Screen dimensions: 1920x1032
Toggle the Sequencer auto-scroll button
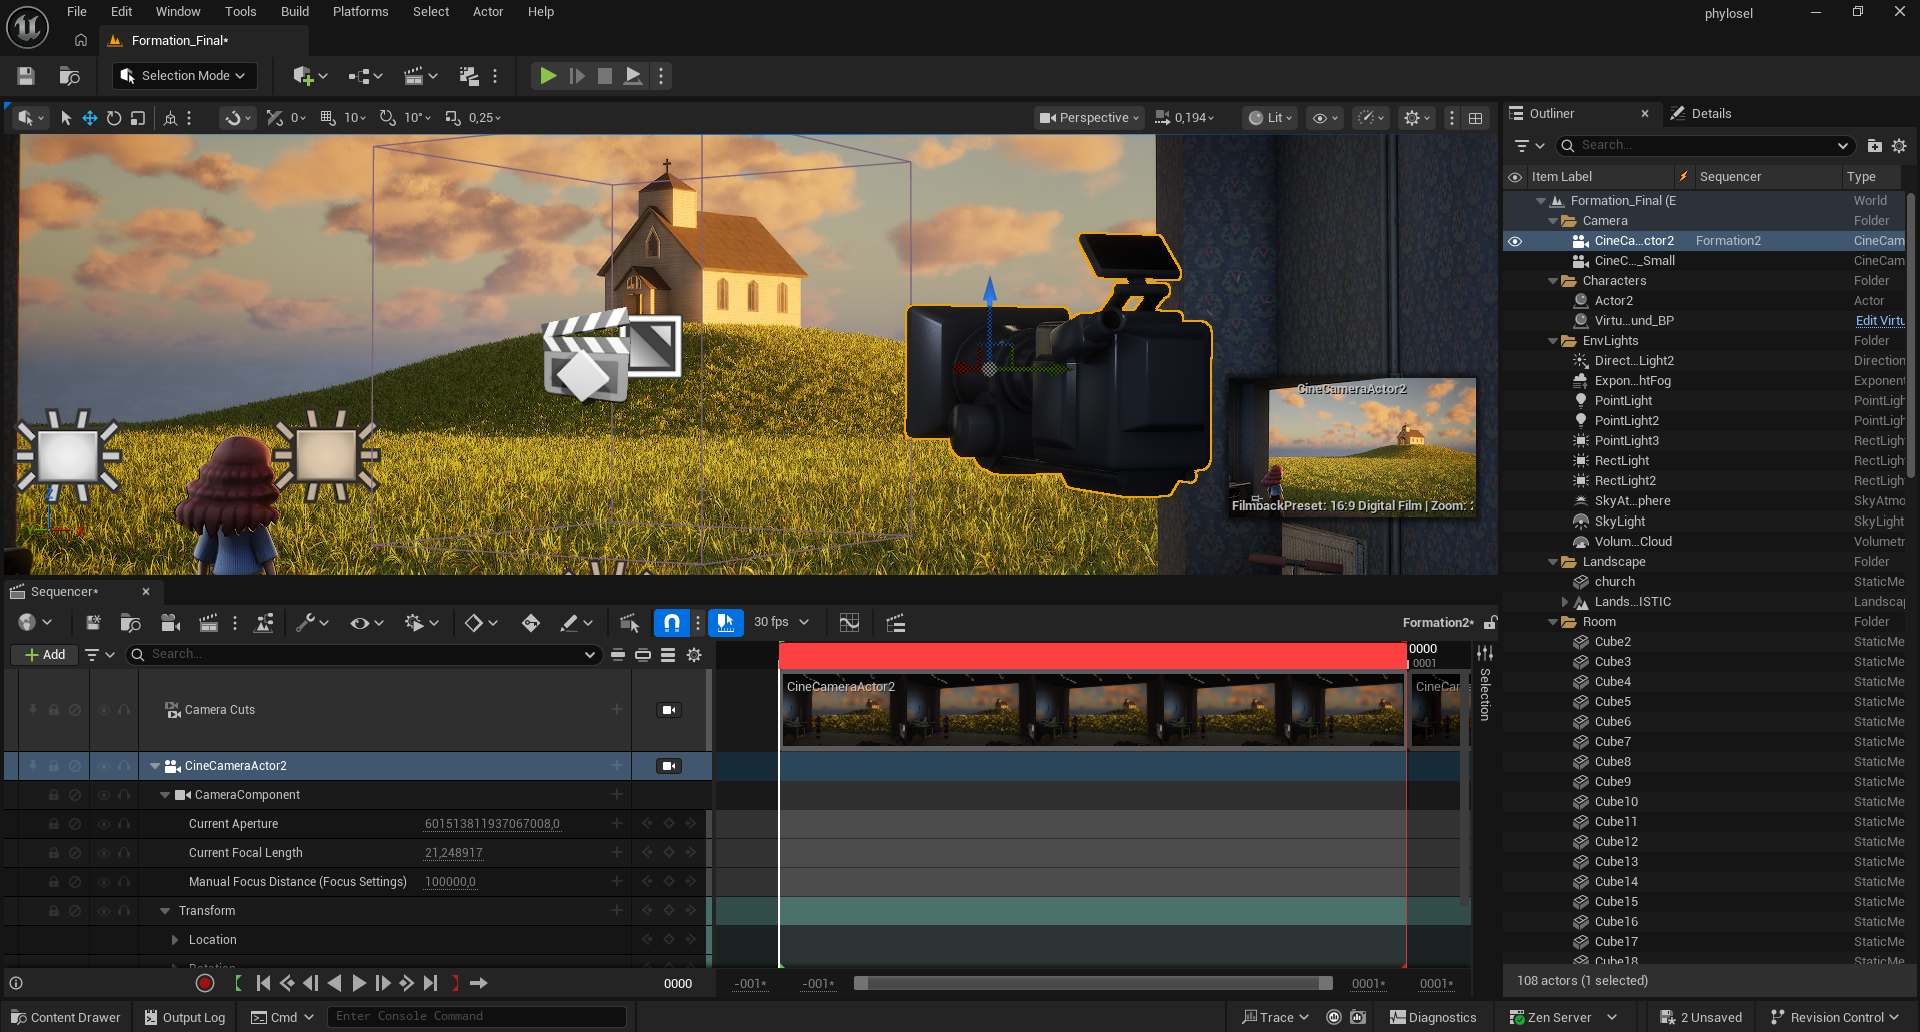click(726, 623)
